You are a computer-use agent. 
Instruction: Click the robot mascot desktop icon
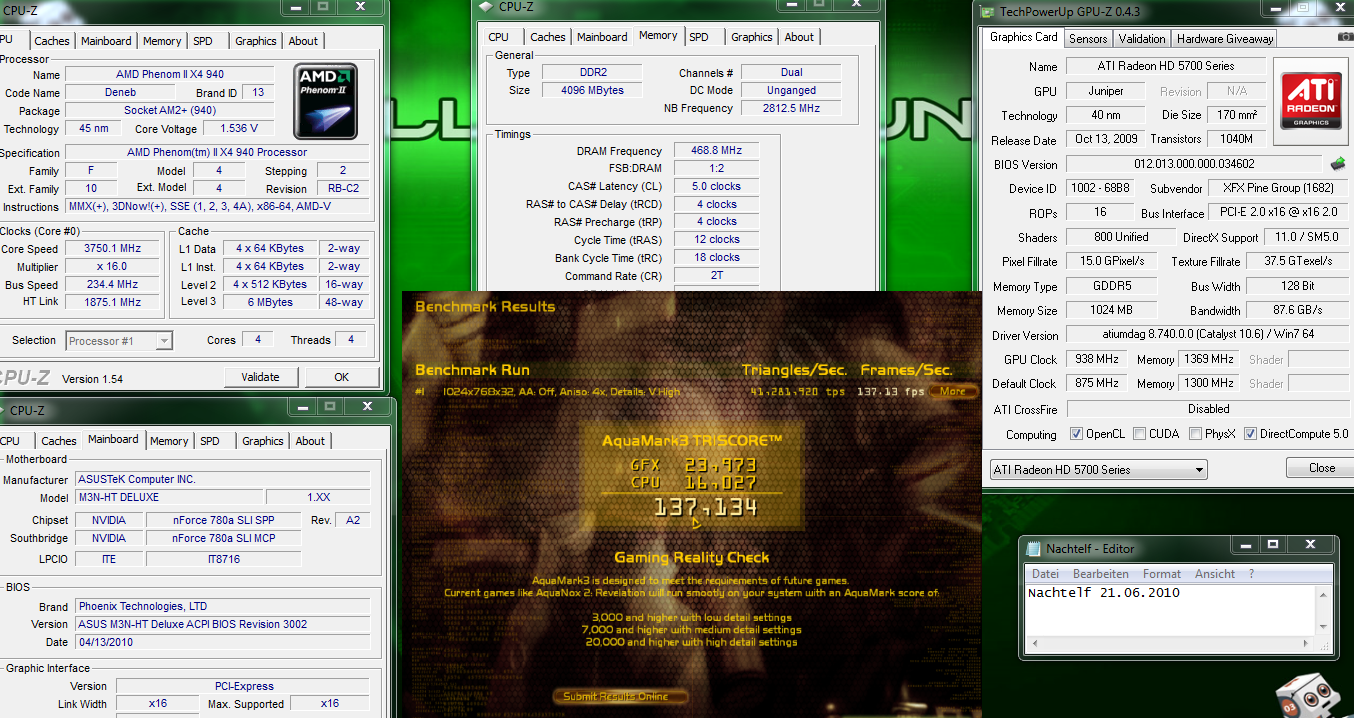pyautogui.click(x=1307, y=694)
